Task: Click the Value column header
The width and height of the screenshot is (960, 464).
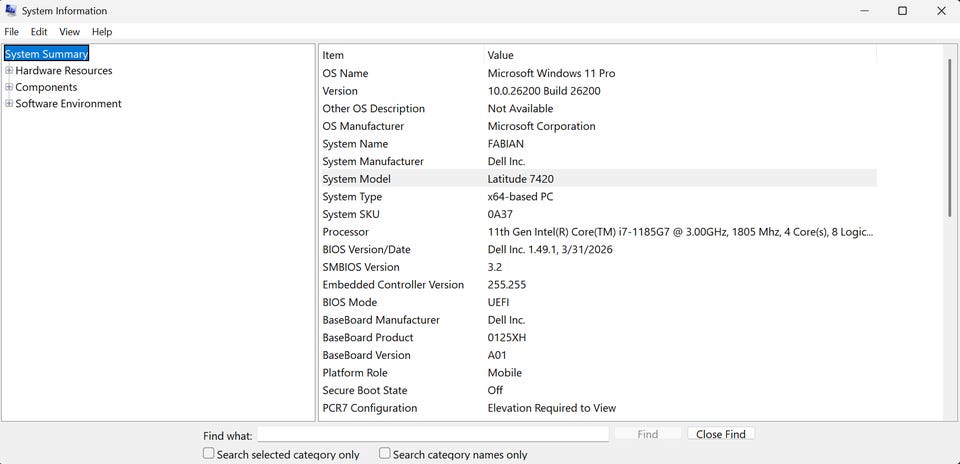Action: 680,55
